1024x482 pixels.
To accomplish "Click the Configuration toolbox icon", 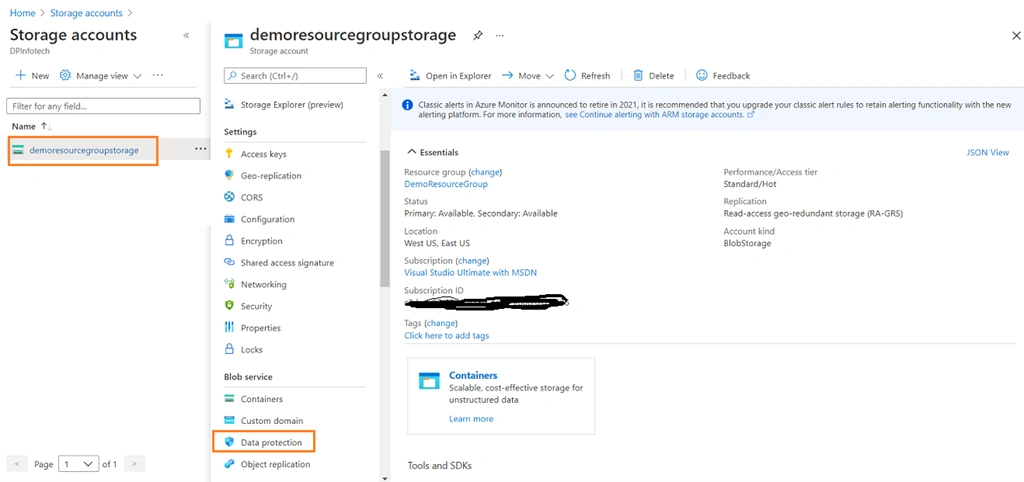I will [229, 219].
